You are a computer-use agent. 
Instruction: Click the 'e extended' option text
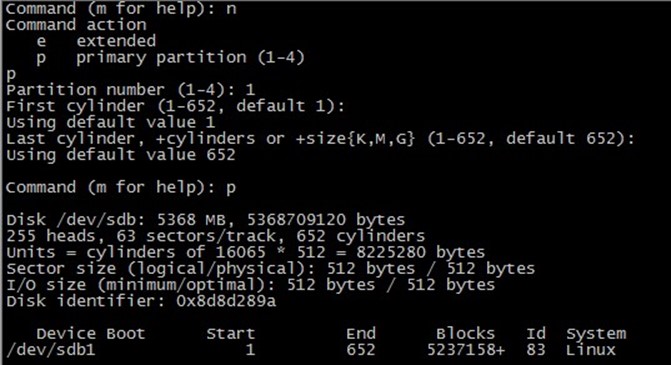click(97, 41)
